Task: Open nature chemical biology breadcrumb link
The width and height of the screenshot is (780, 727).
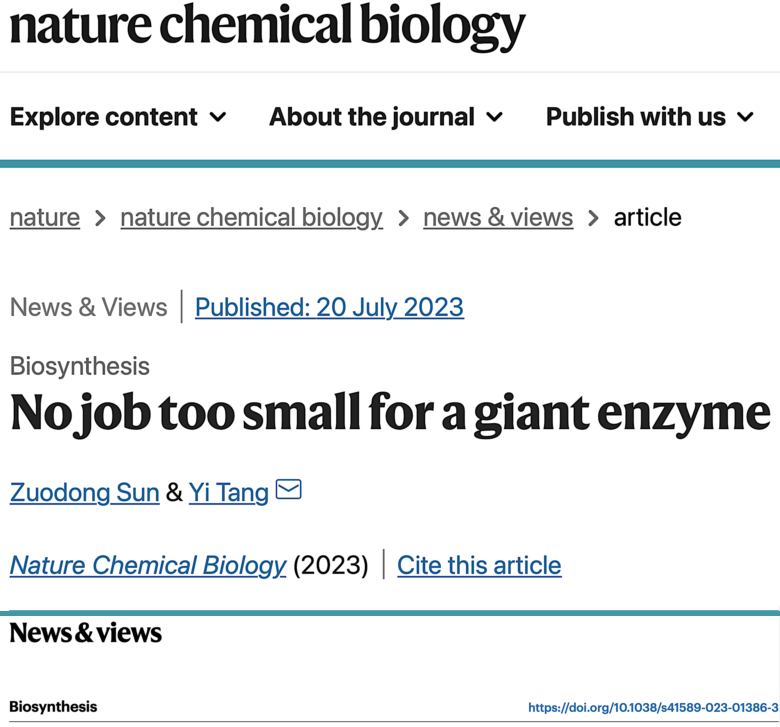Action: tap(251, 217)
